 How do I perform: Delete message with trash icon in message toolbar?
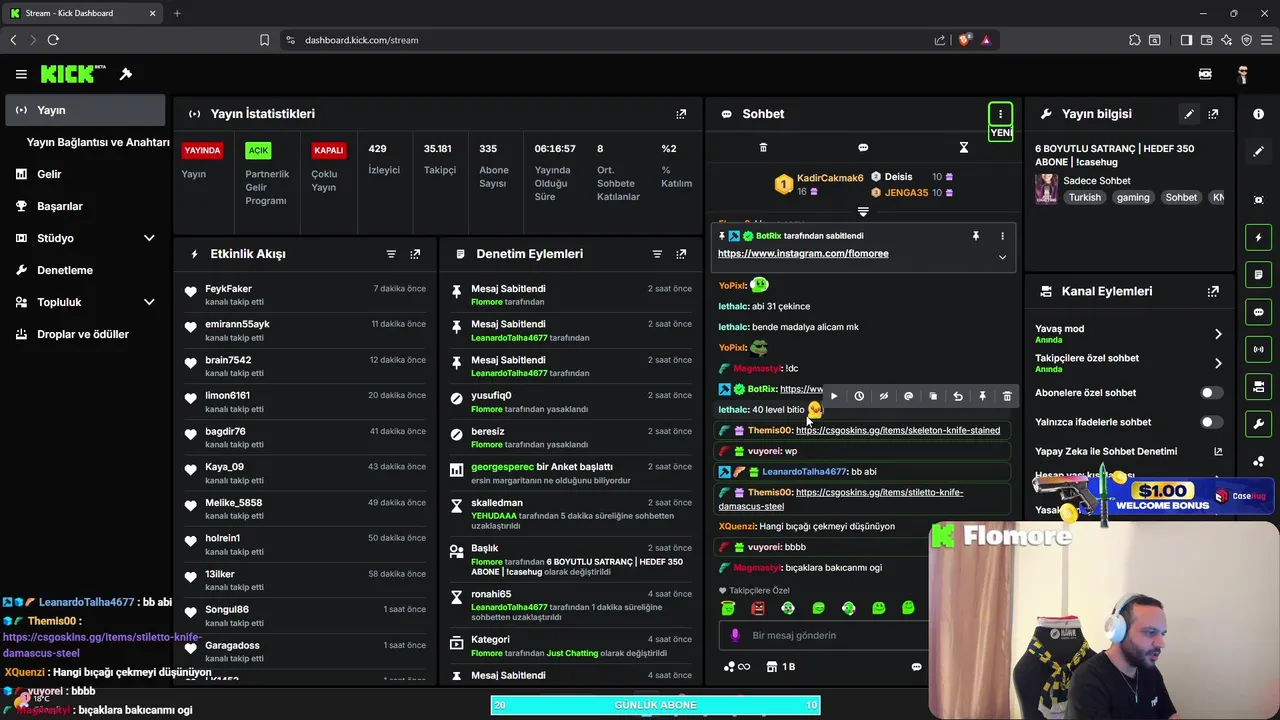click(x=1007, y=396)
